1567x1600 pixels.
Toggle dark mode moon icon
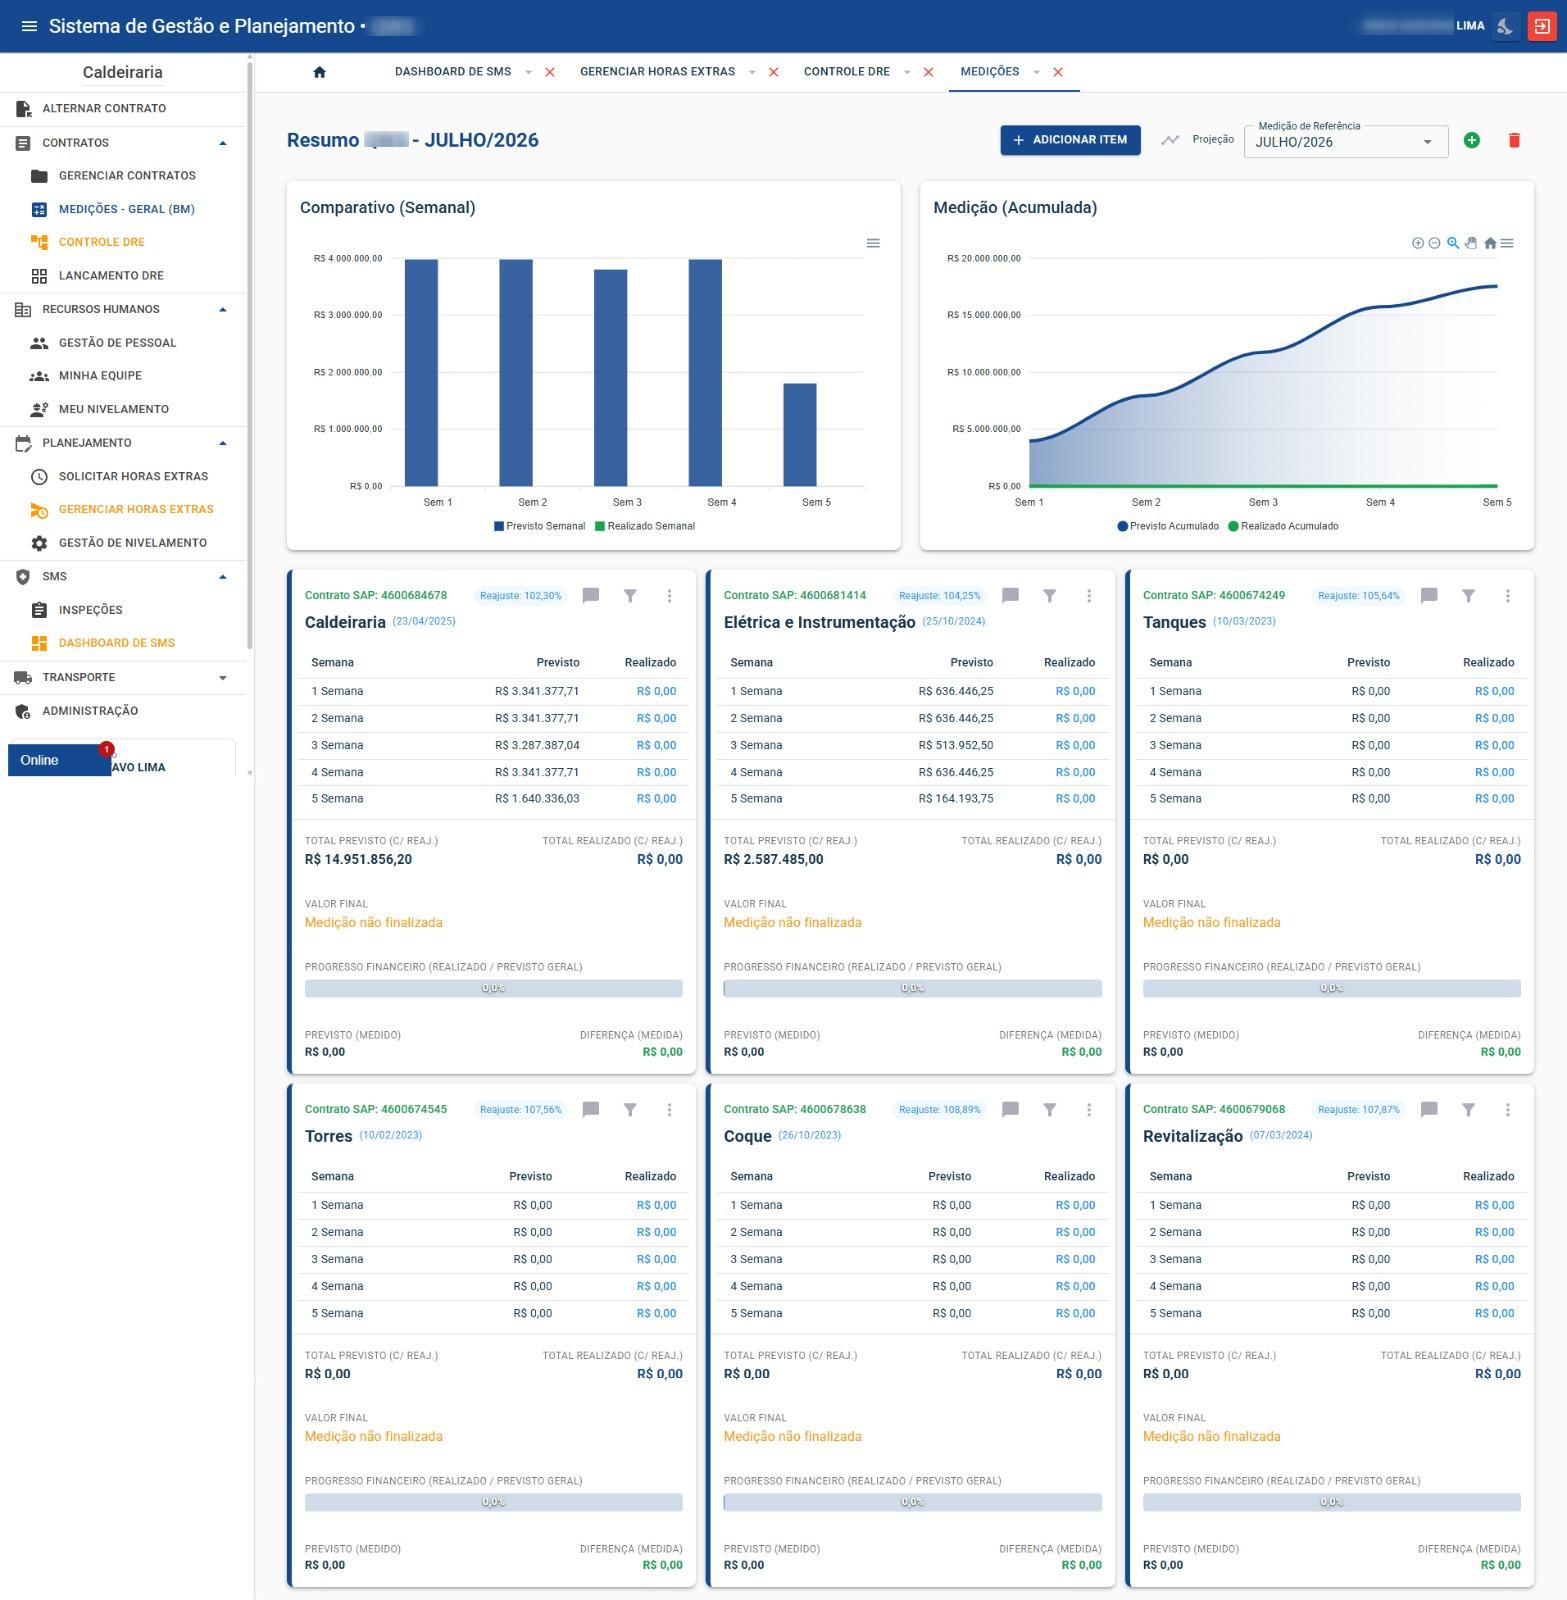coord(1505,26)
